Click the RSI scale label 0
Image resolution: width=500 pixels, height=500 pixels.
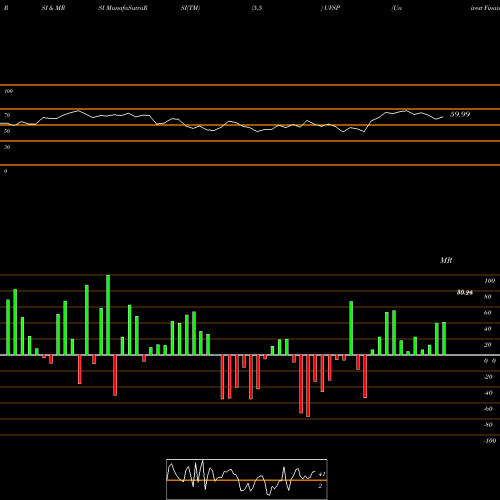(x=5, y=171)
